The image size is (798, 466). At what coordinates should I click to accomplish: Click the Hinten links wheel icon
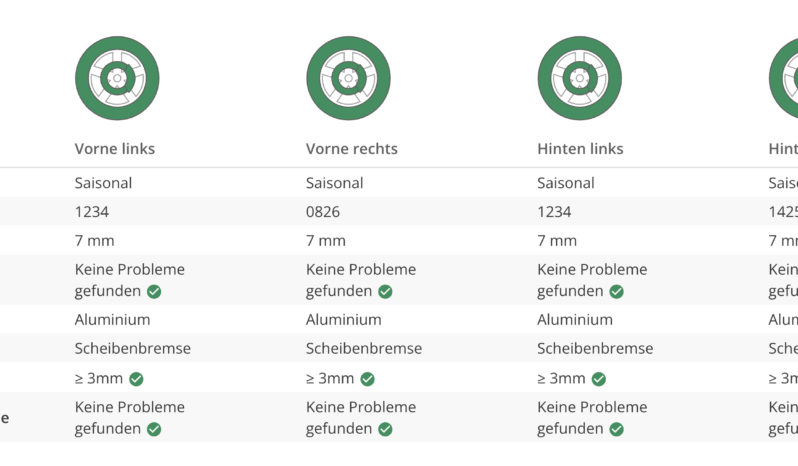pyautogui.click(x=580, y=78)
